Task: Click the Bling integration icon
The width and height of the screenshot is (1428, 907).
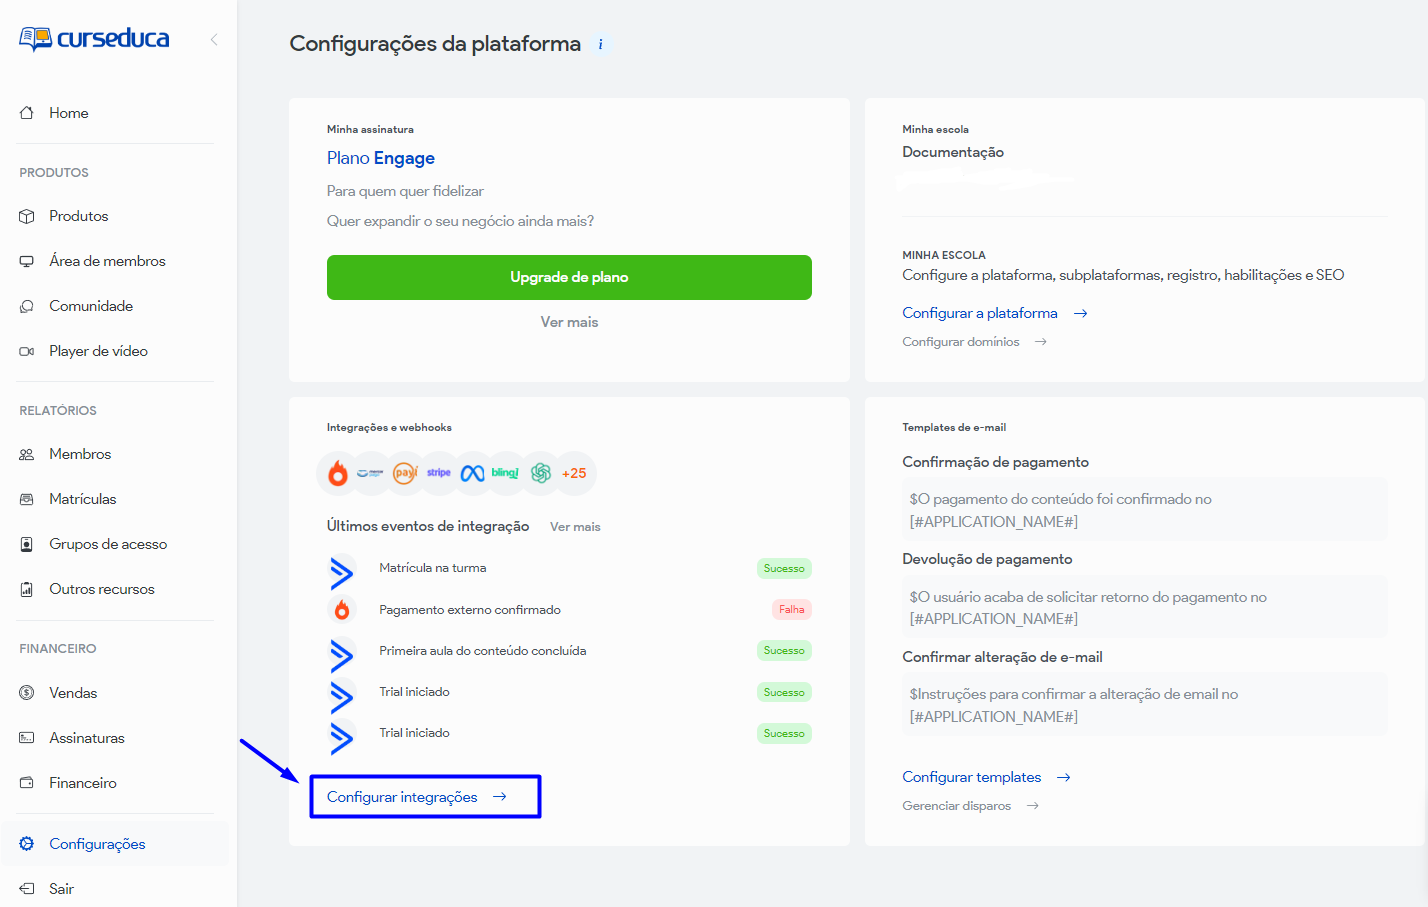Action: 506,473
